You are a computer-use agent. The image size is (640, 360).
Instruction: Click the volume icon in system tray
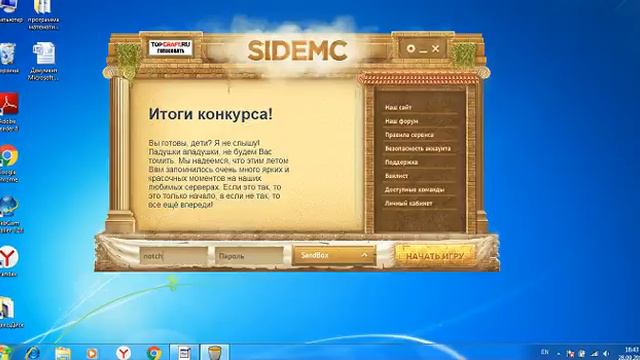(x=606, y=353)
